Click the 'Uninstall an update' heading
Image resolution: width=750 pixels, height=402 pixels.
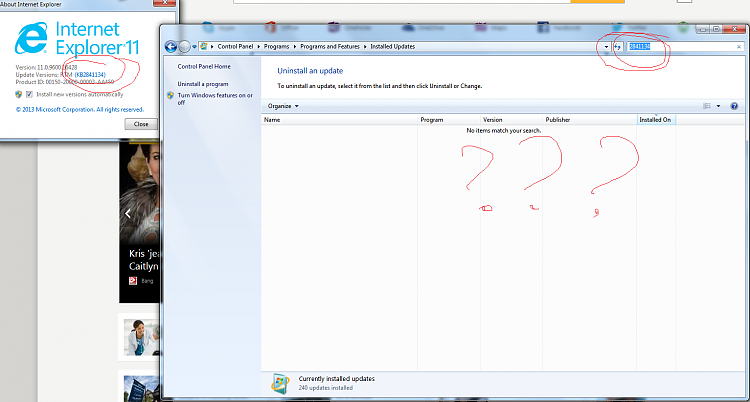point(310,71)
